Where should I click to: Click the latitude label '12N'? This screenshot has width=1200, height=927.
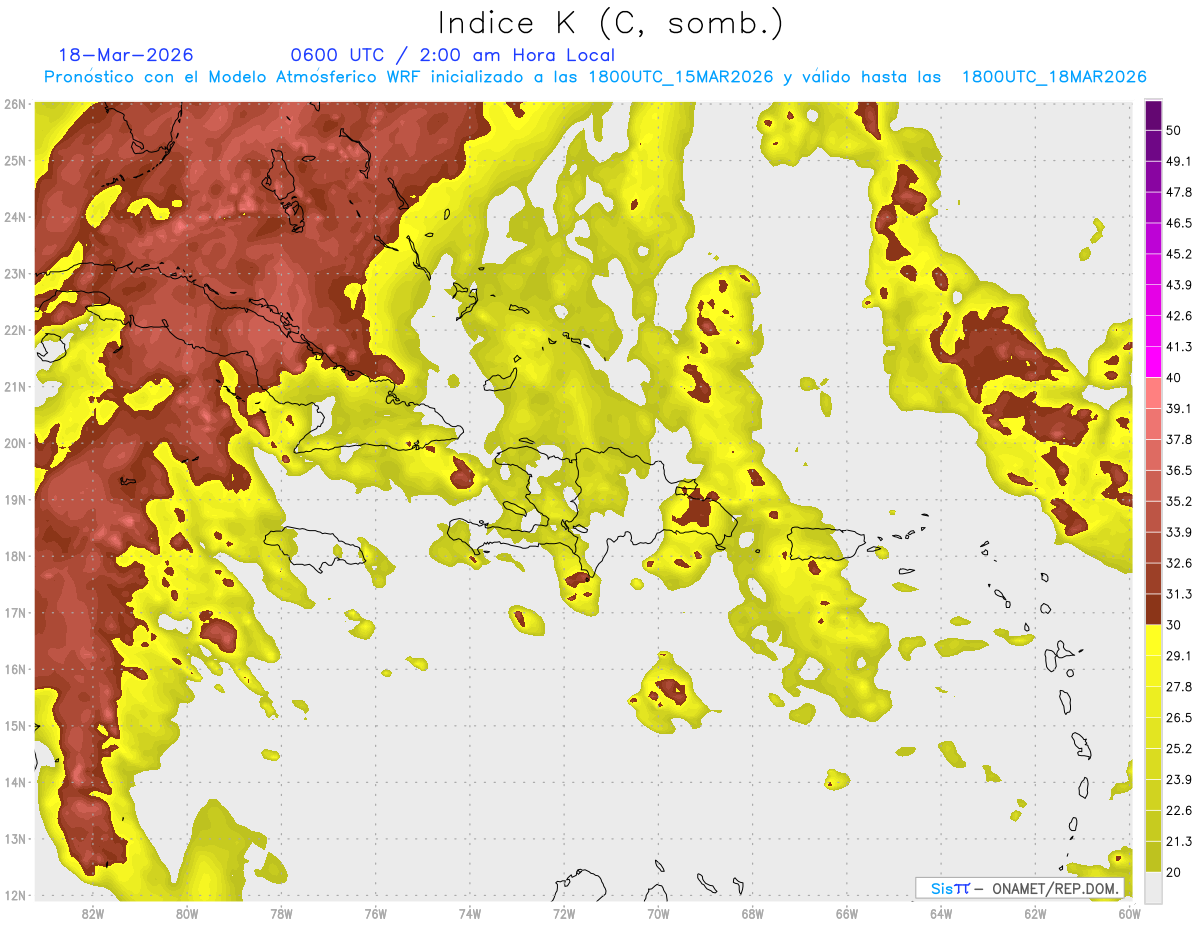coord(15,895)
